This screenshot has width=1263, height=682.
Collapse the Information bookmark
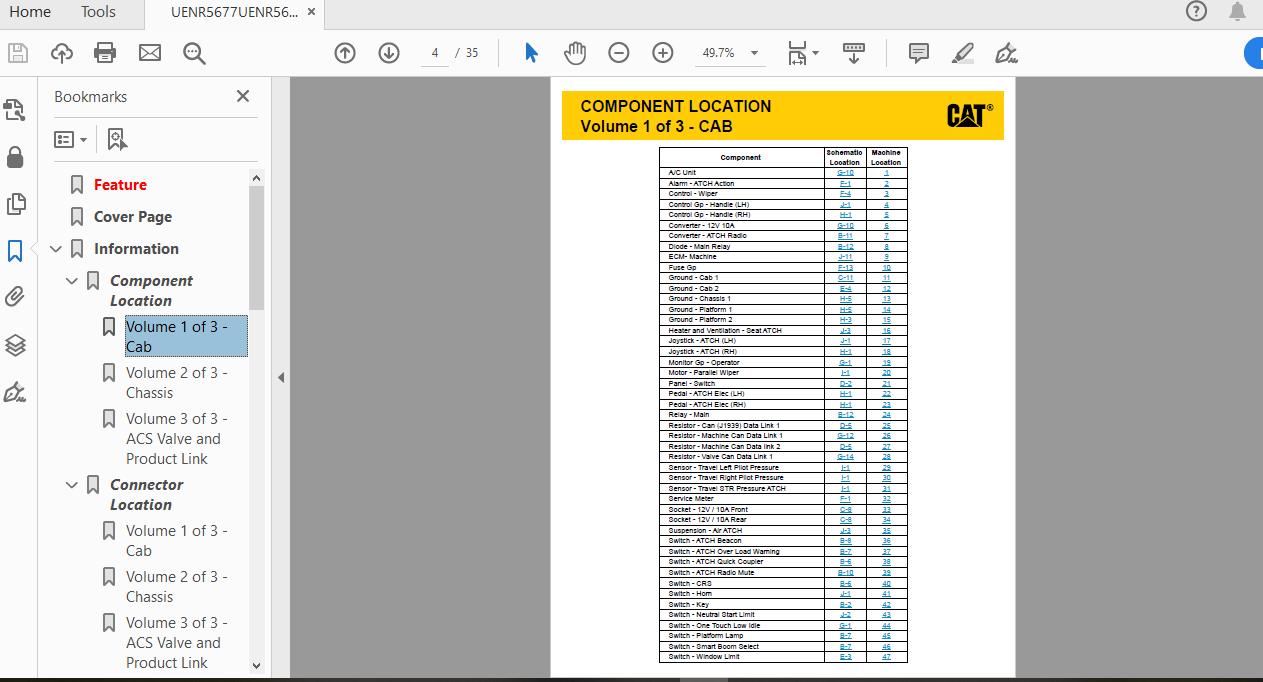[55, 249]
